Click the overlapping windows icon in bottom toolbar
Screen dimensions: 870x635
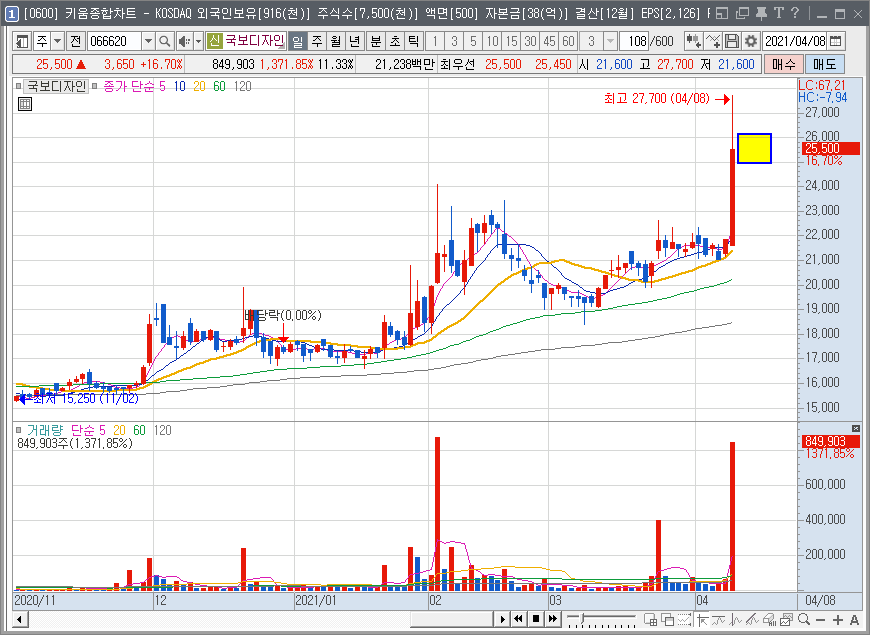[x=667, y=619]
